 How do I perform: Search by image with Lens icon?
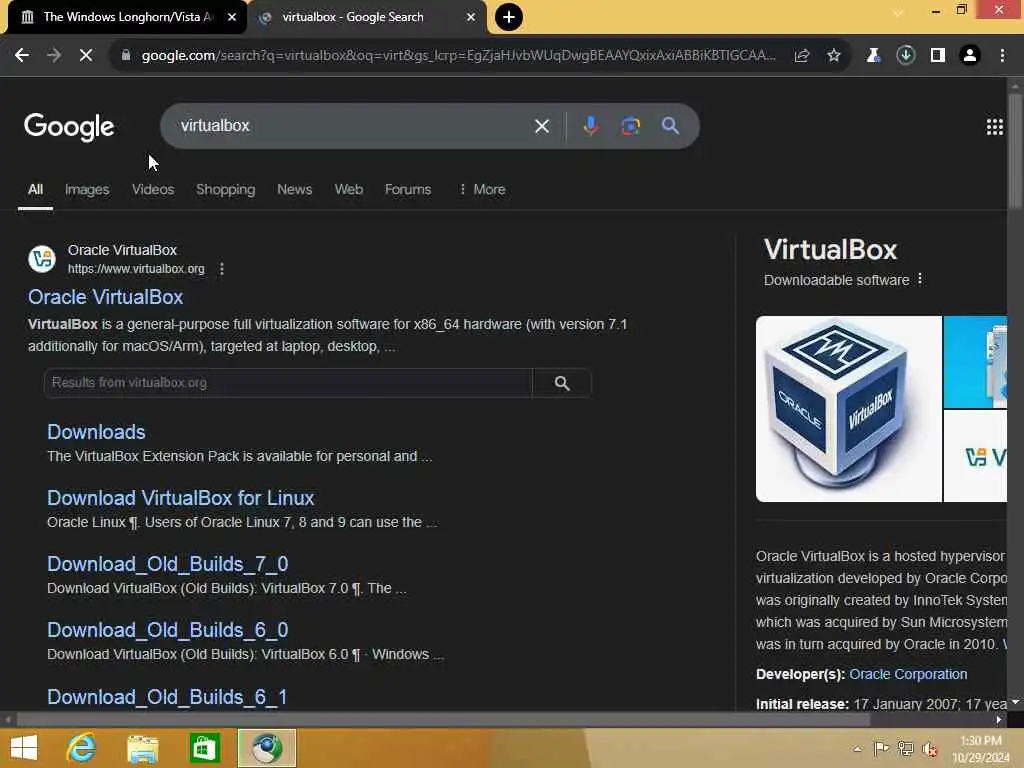[x=630, y=126]
